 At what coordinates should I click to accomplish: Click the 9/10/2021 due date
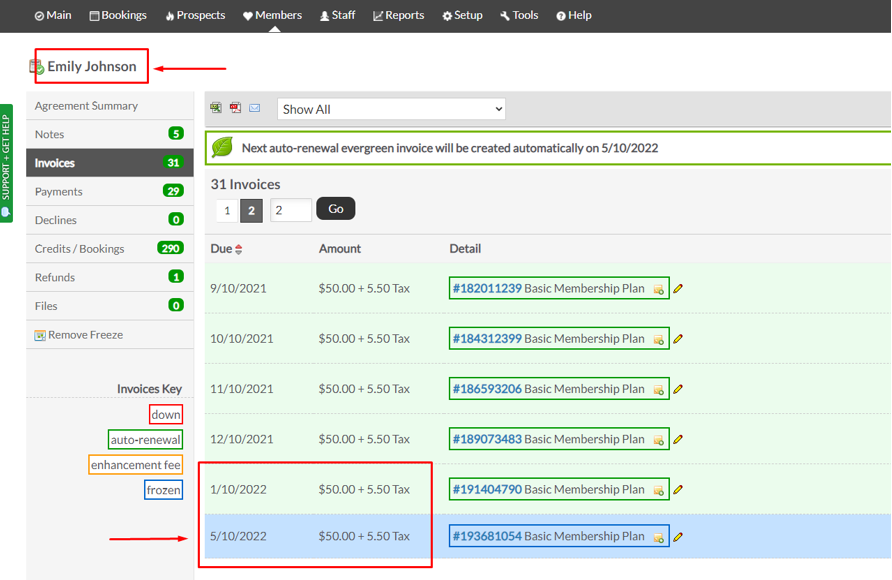238,288
